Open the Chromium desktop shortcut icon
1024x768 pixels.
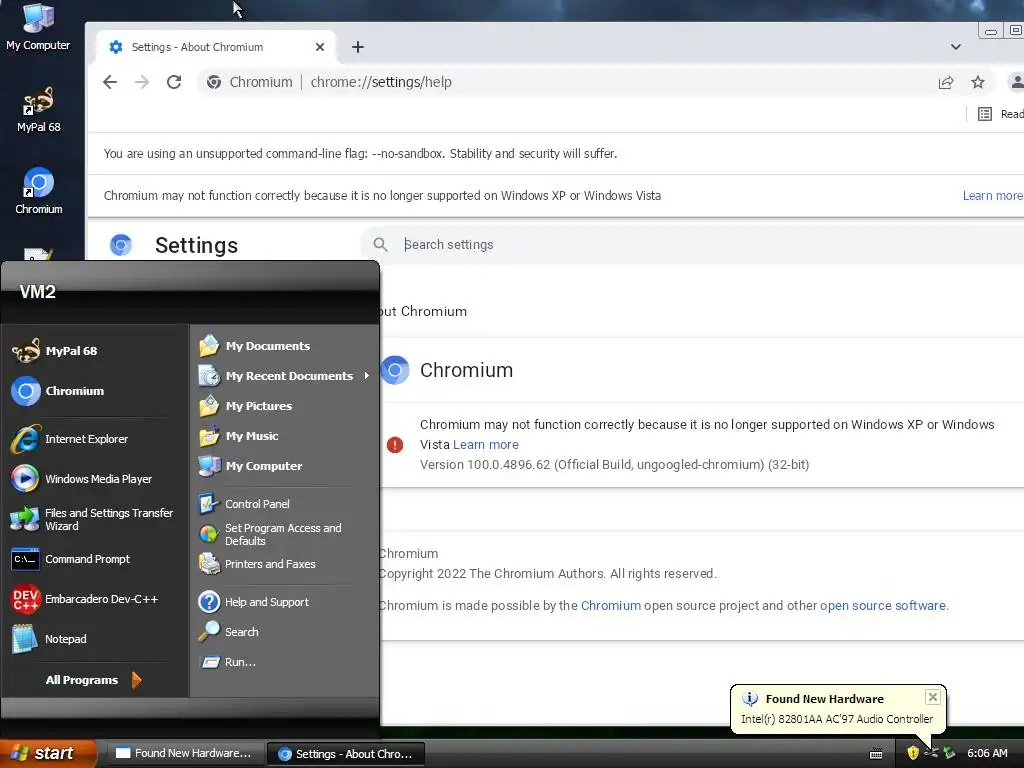coord(39,191)
